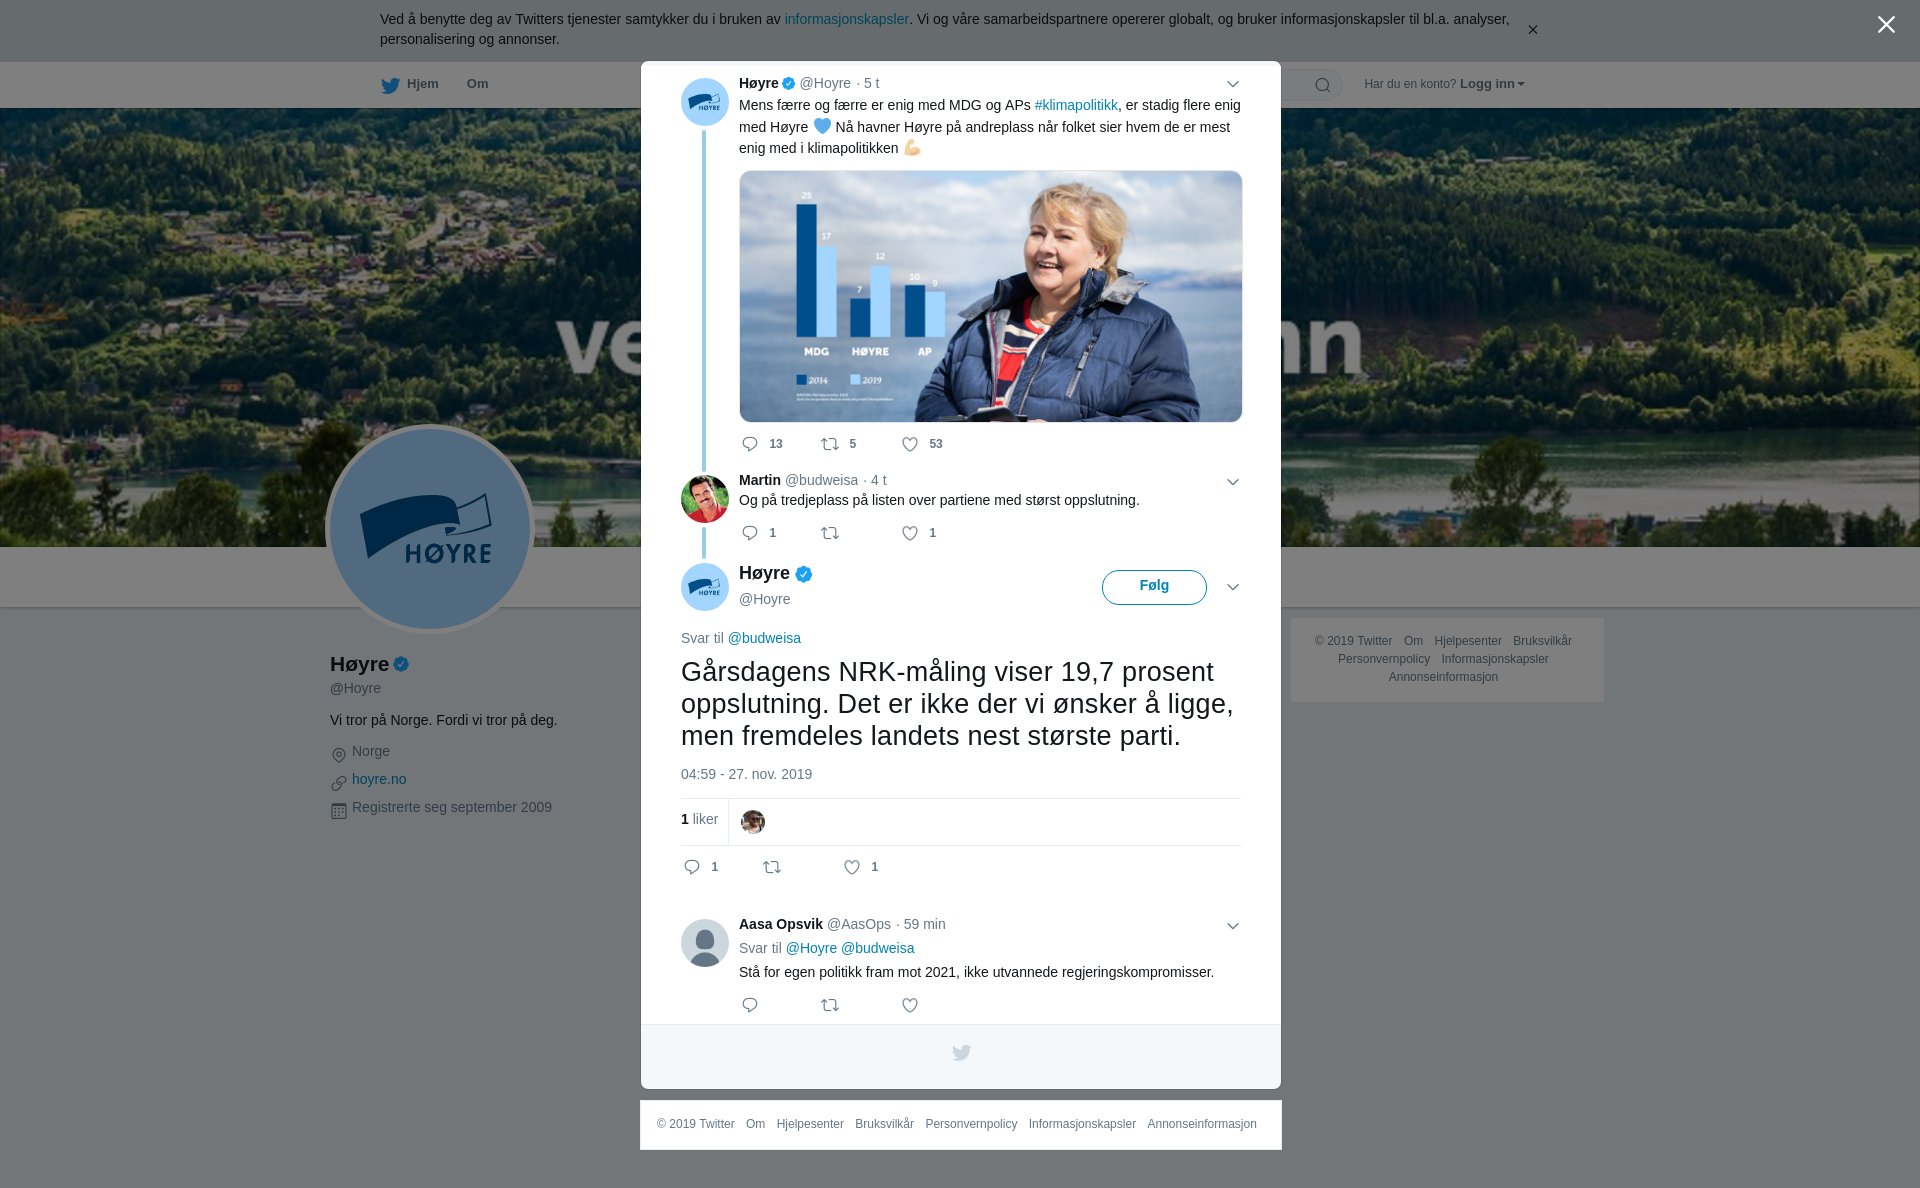This screenshot has width=1920, height=1188.
Task: Open options chevron on Aasa Opsvik's tweet
Action: (x=1233, y=927)
